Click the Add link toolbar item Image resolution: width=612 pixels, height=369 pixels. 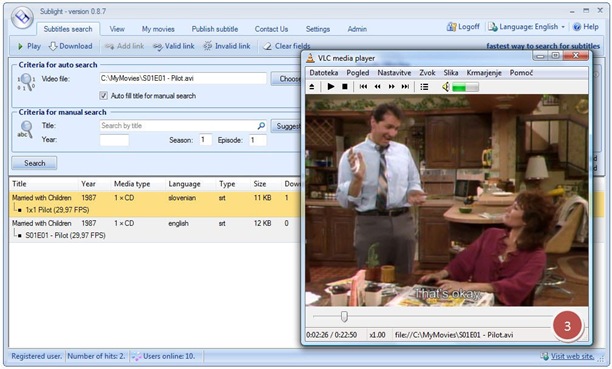click(x=125, y=46)
